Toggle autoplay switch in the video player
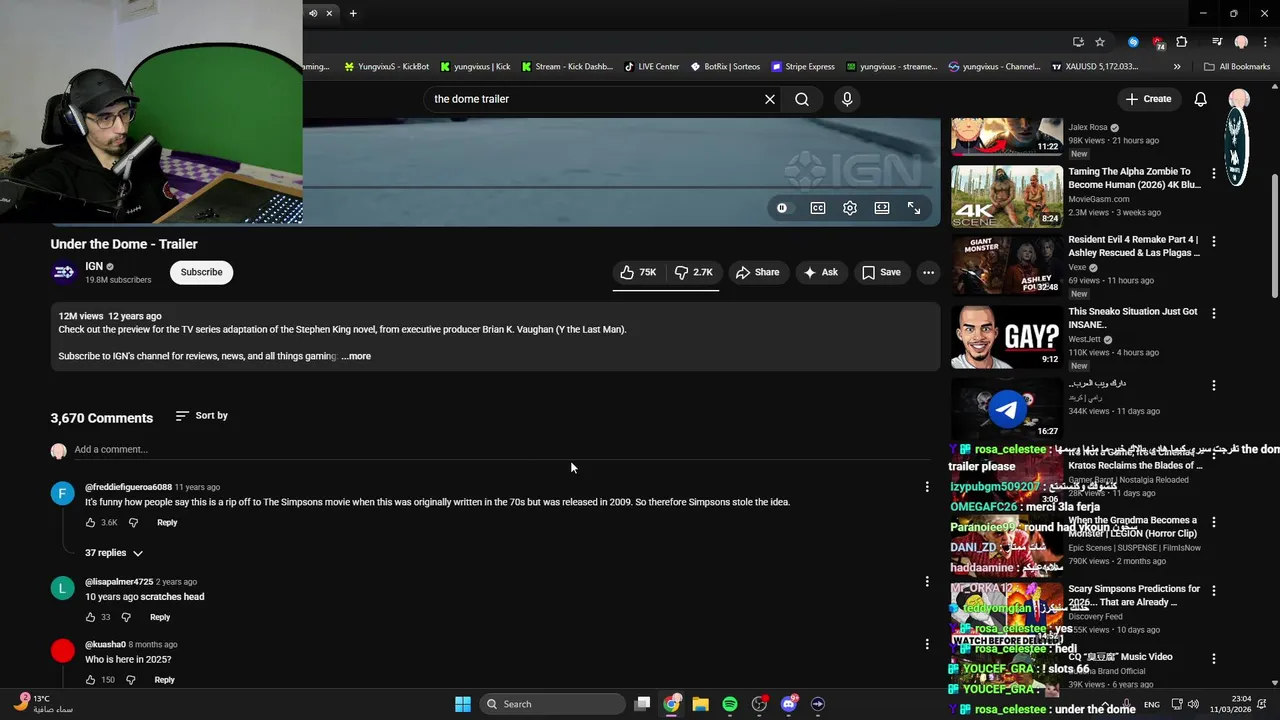Screen dimensions: 1280x720 pyautogui.click(x=782, y=208)
